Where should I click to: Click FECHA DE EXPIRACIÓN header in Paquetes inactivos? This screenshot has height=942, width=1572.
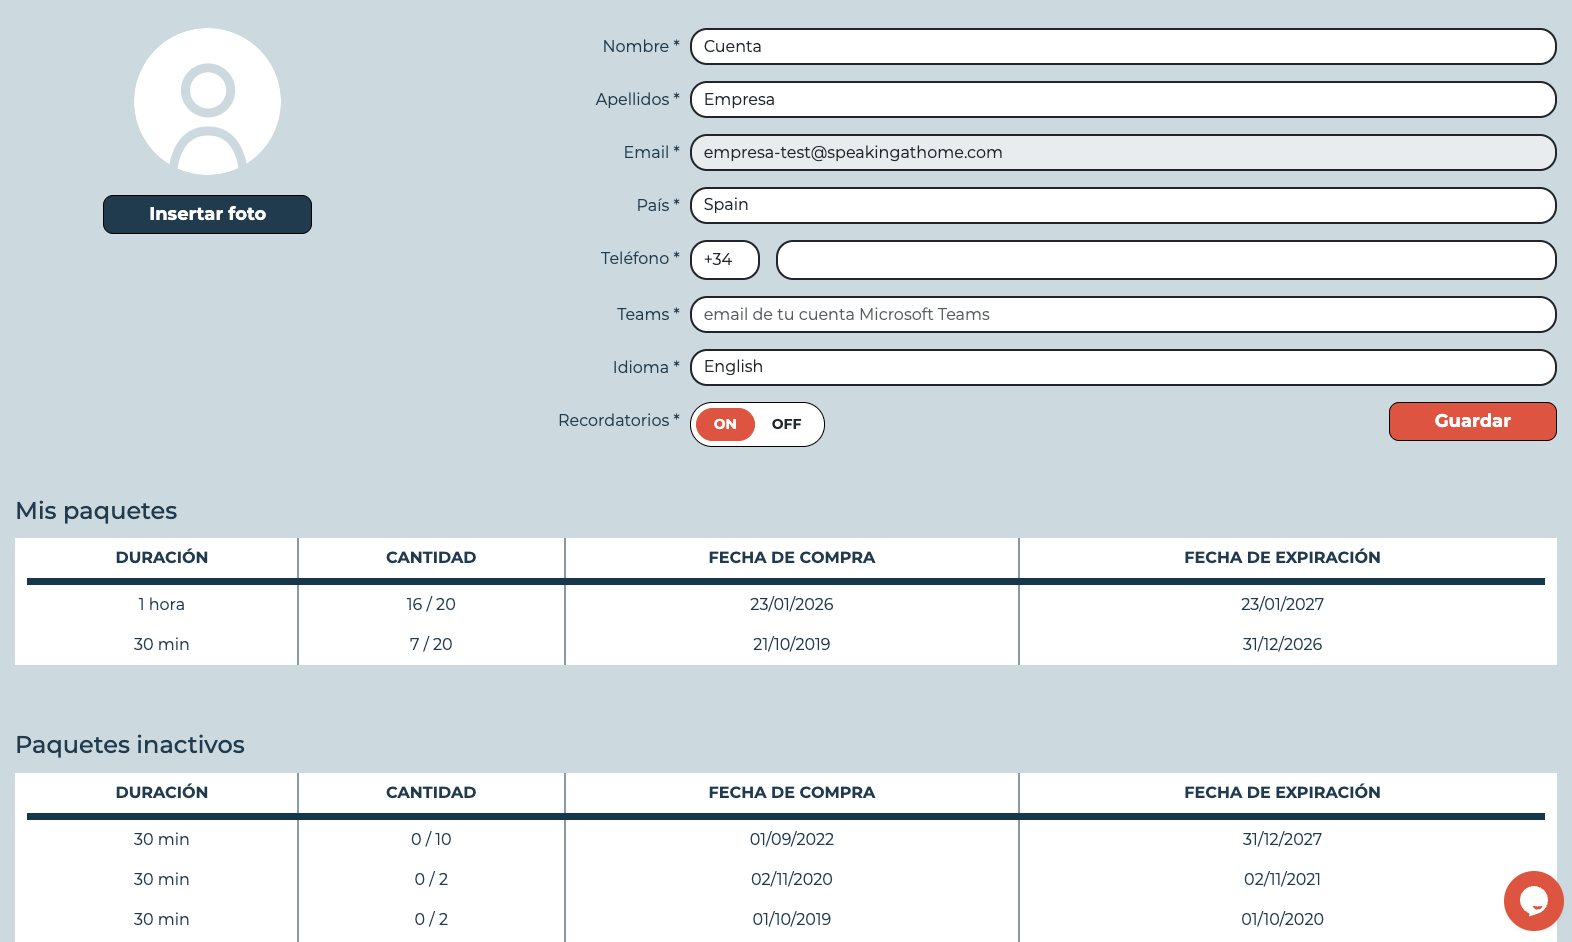pyautogui.click(x=1282, y=793)
